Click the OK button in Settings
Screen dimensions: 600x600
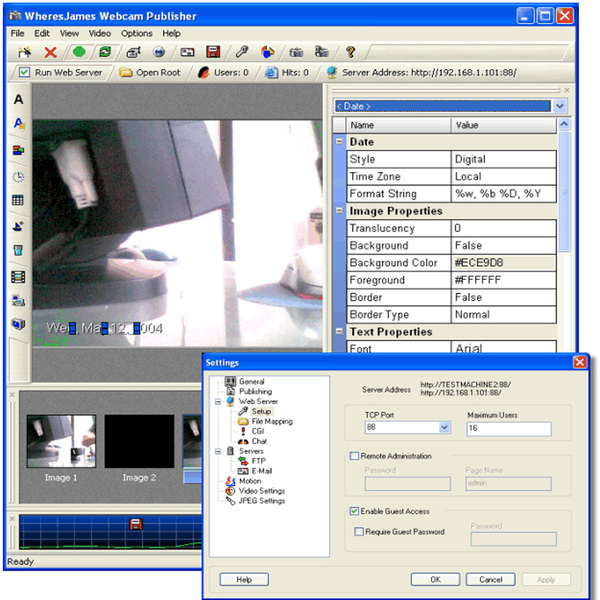[x=435, y=579]
